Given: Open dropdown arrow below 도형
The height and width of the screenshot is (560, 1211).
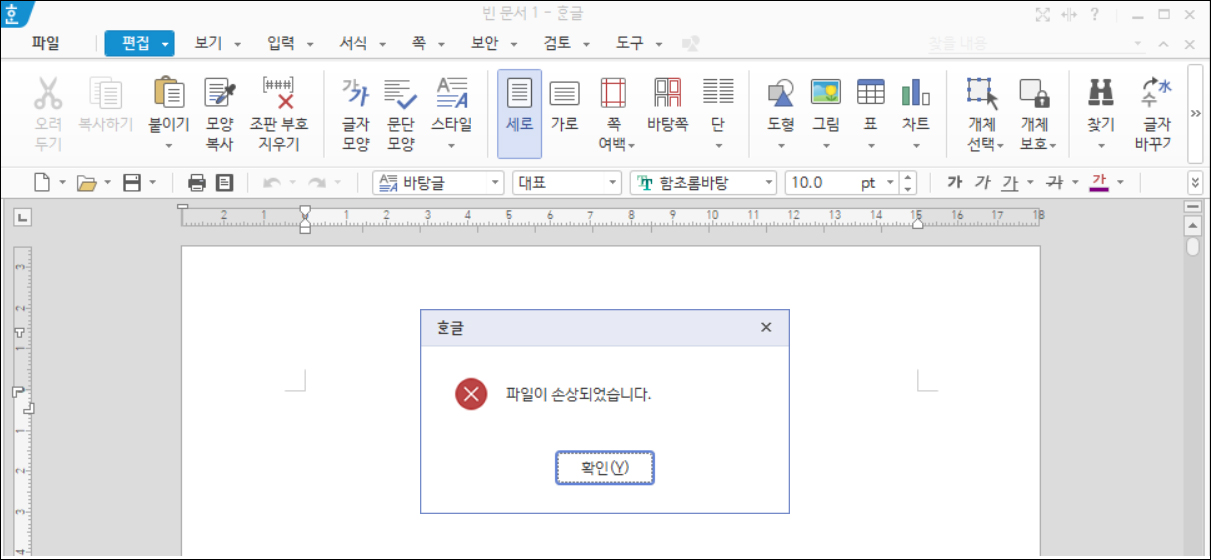Looking at the screenshot, I should pyautogui.click(x=781, y=146).
